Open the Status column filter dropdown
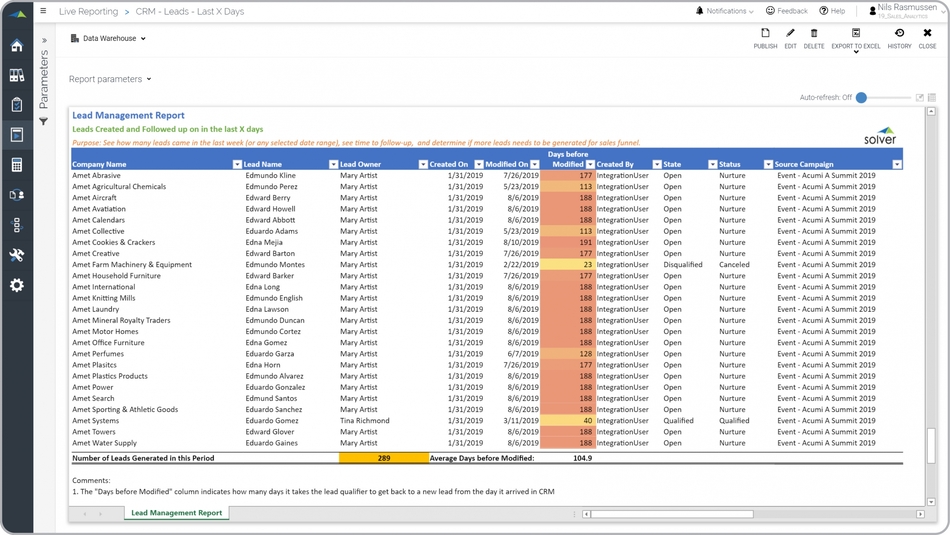Screen dimensions: 950x535 click(x=768, y=164)
